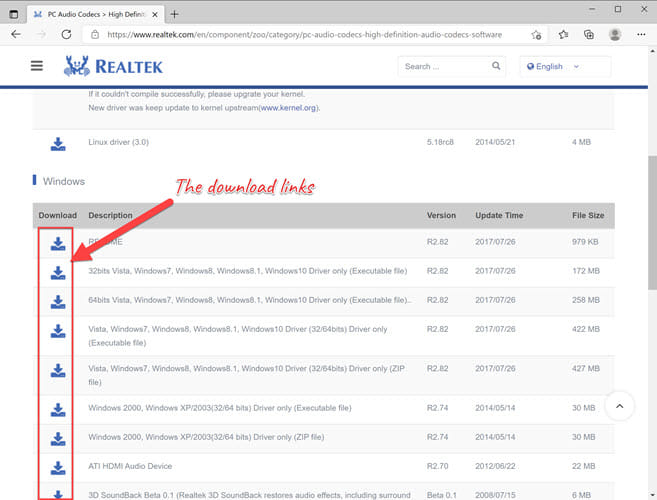Click the Description column header
Viewport: 657px width, 500px height.
point(110,215)
